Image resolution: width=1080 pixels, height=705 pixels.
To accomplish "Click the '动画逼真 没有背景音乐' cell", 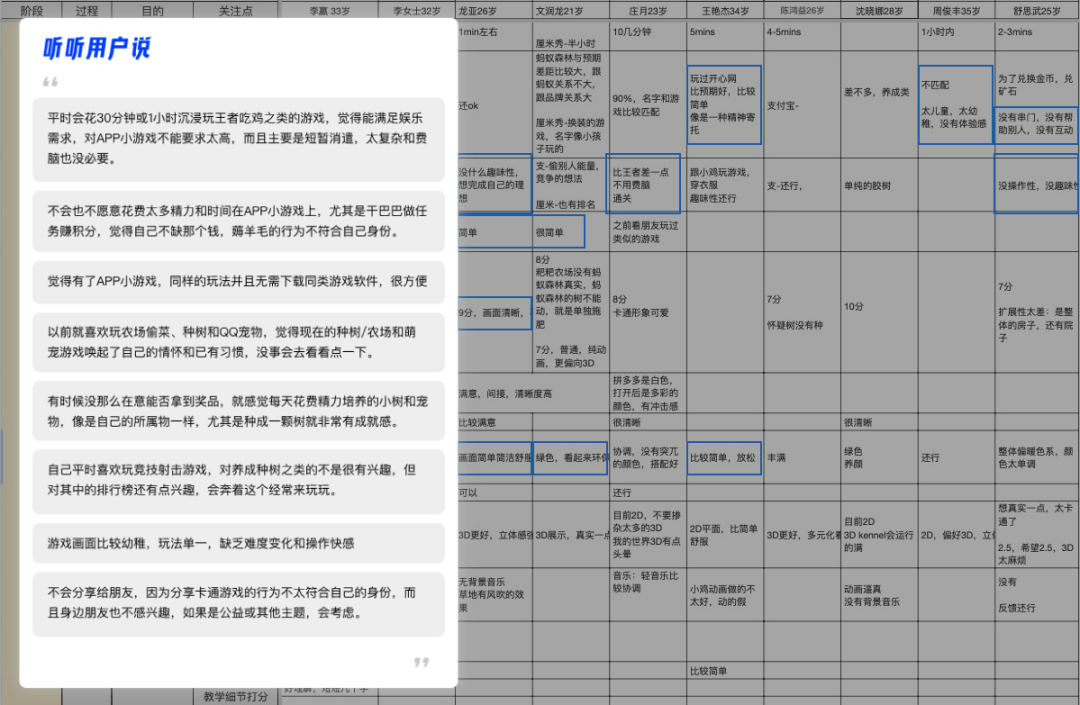I will [x=880, y=595].
